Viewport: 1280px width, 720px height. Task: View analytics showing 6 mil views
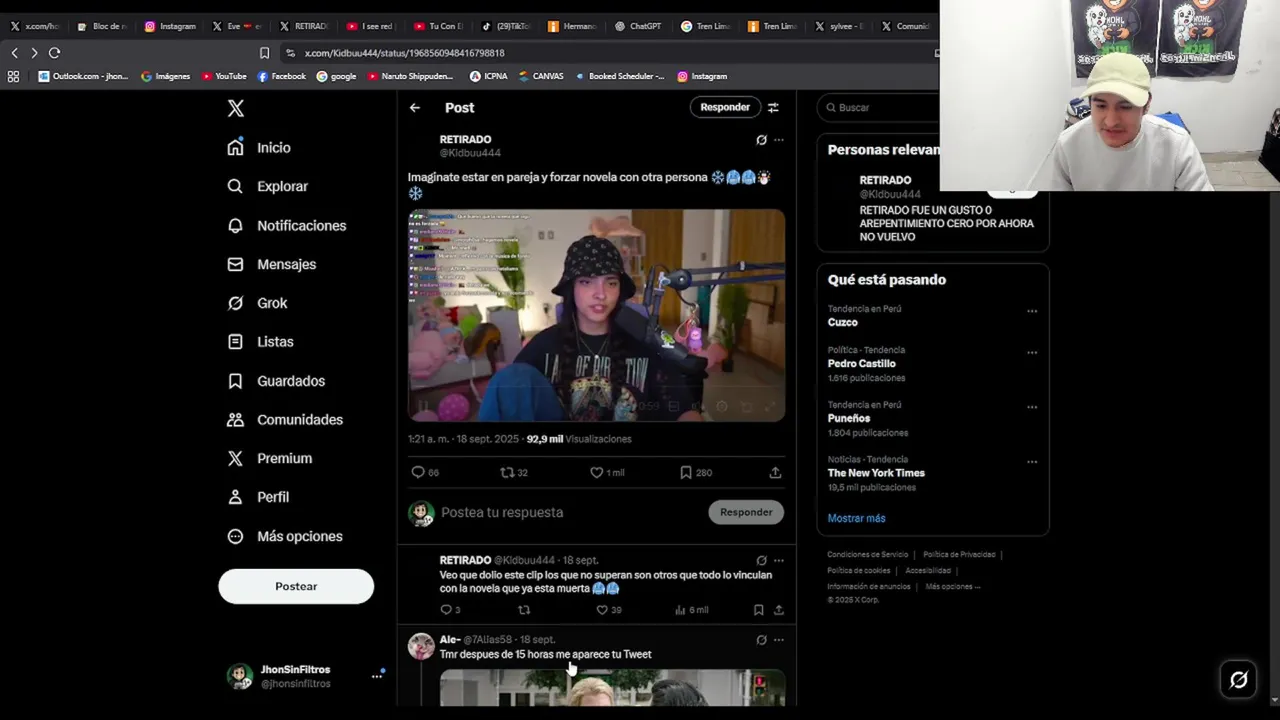[691, 610]
